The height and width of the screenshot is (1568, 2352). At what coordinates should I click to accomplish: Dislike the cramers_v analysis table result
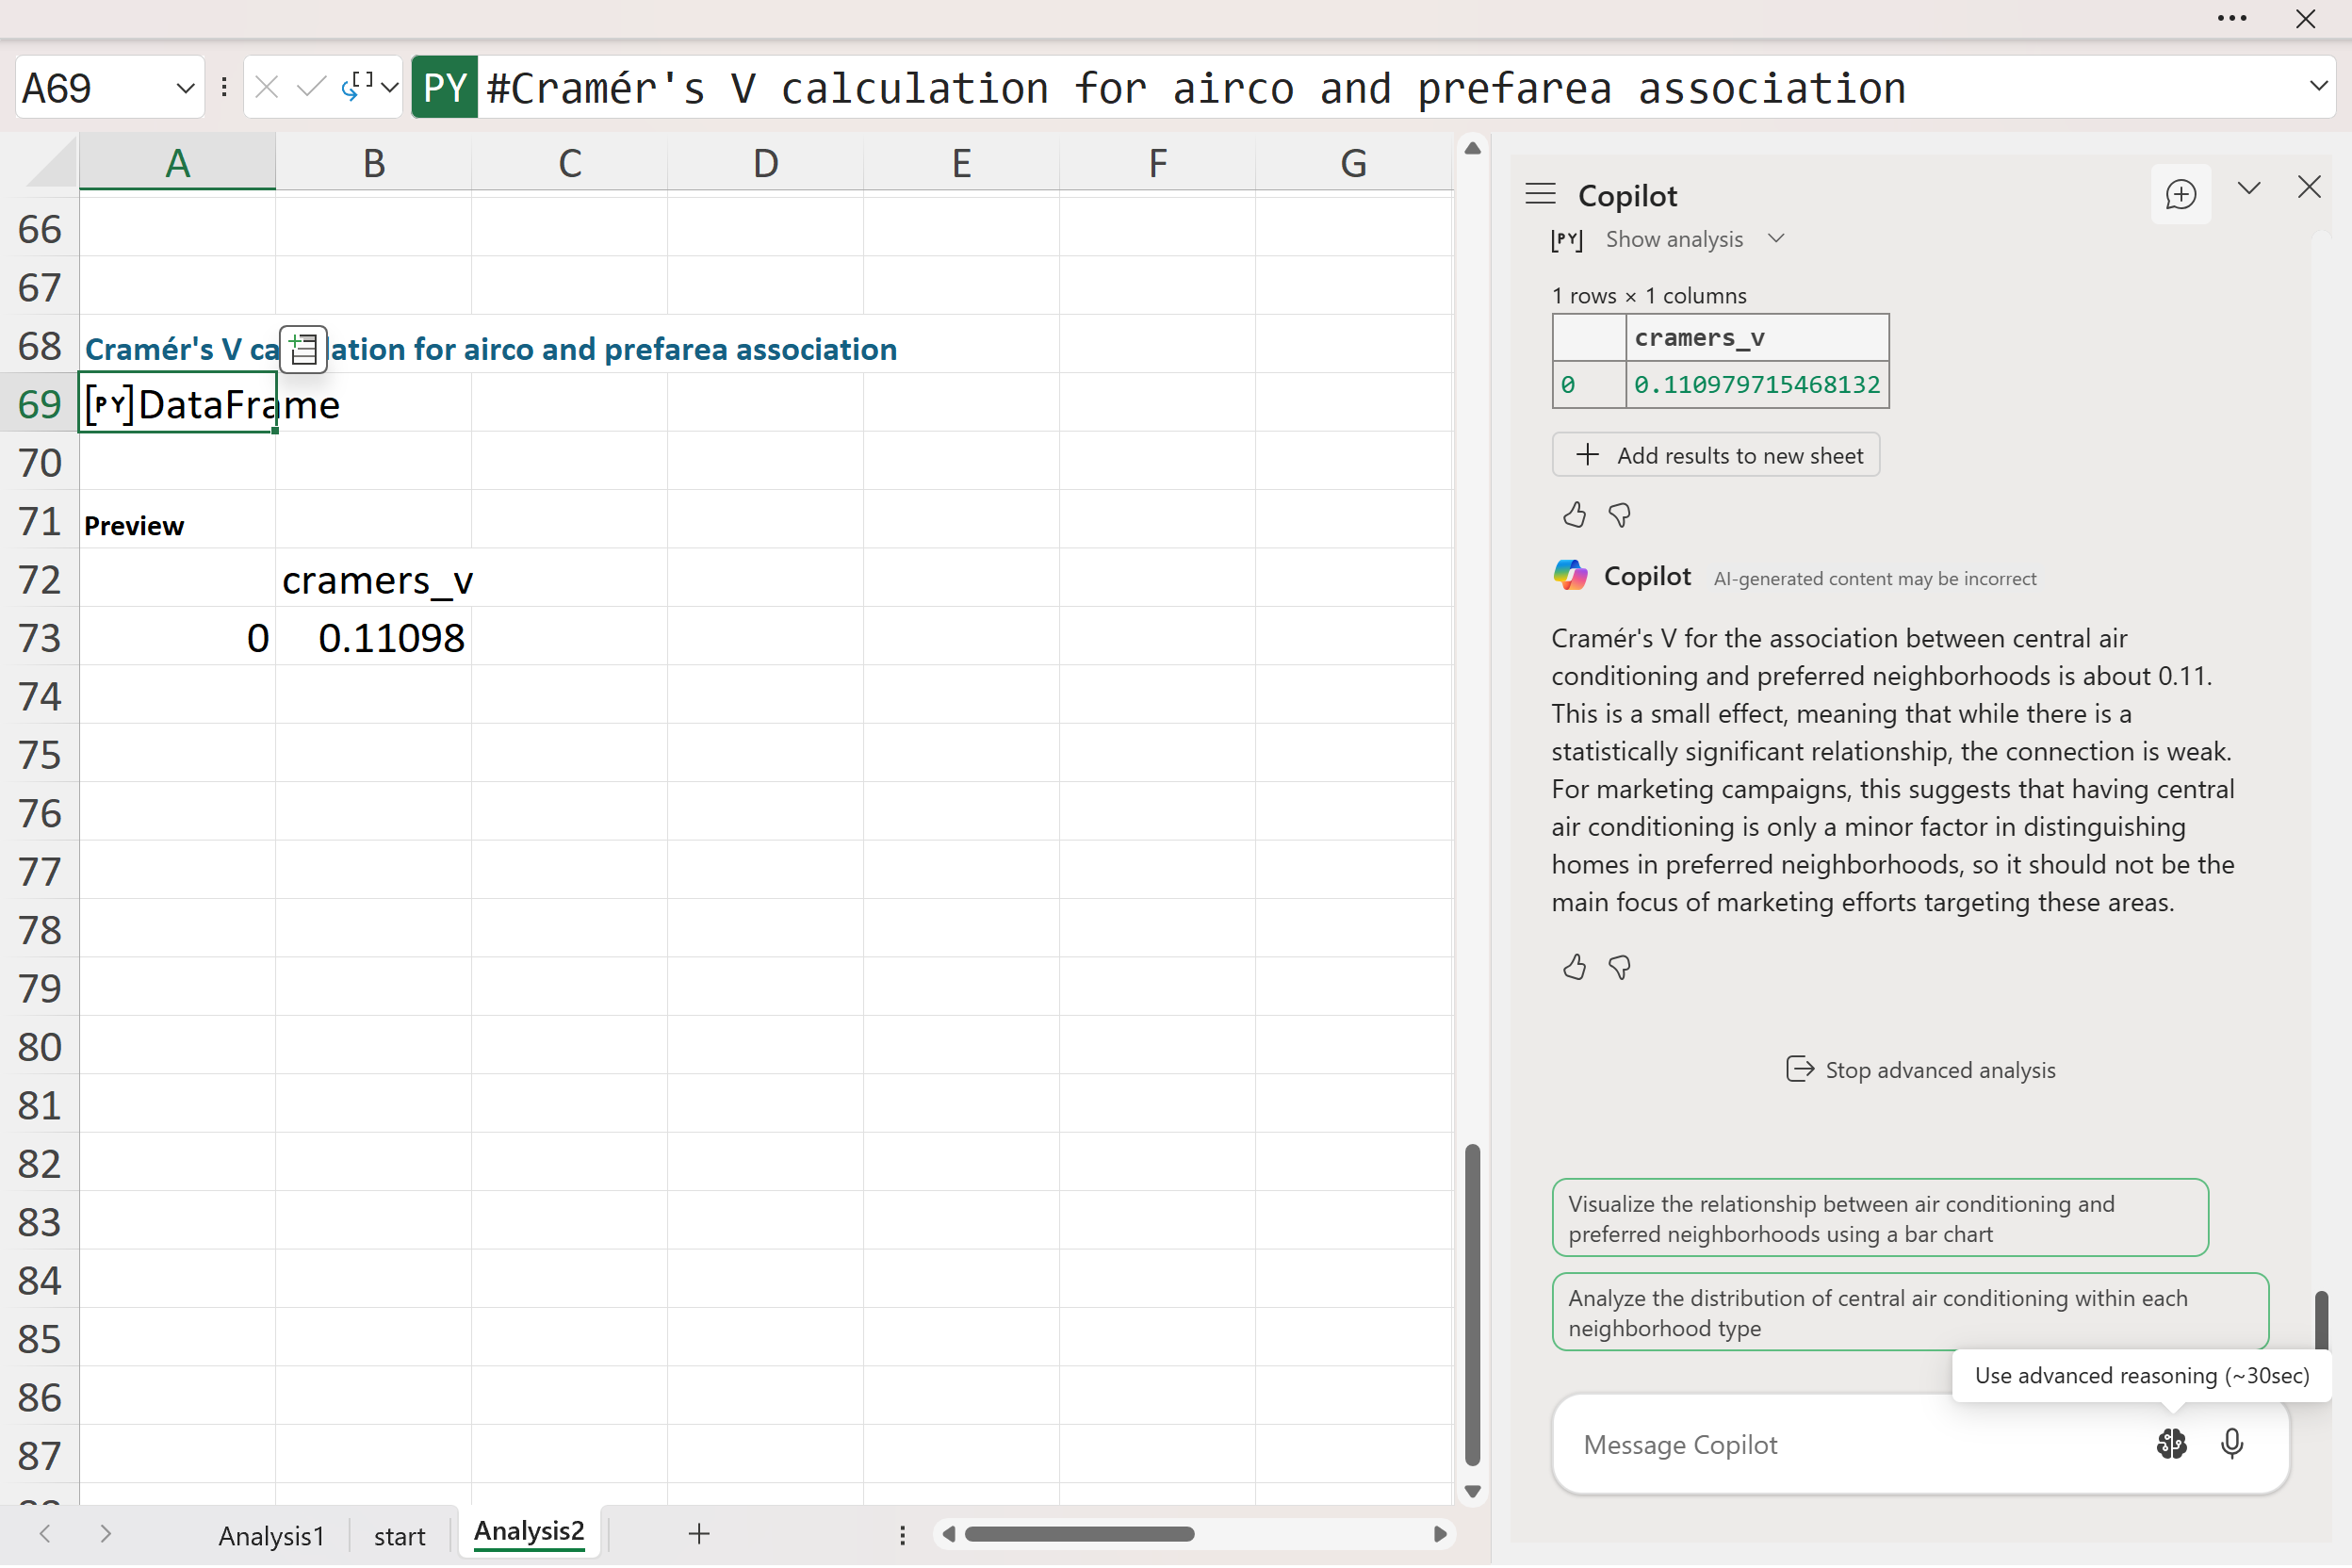tap(1619, 515)
